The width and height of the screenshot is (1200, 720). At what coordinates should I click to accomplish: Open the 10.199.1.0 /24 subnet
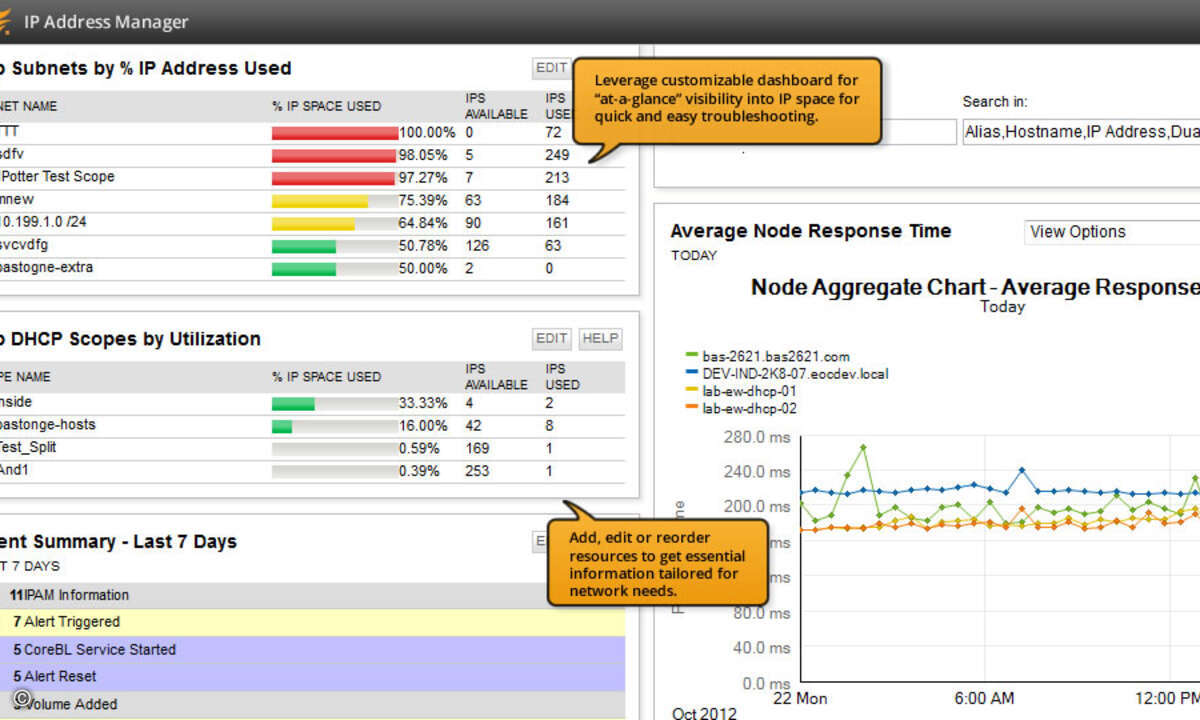pos(43,222)
